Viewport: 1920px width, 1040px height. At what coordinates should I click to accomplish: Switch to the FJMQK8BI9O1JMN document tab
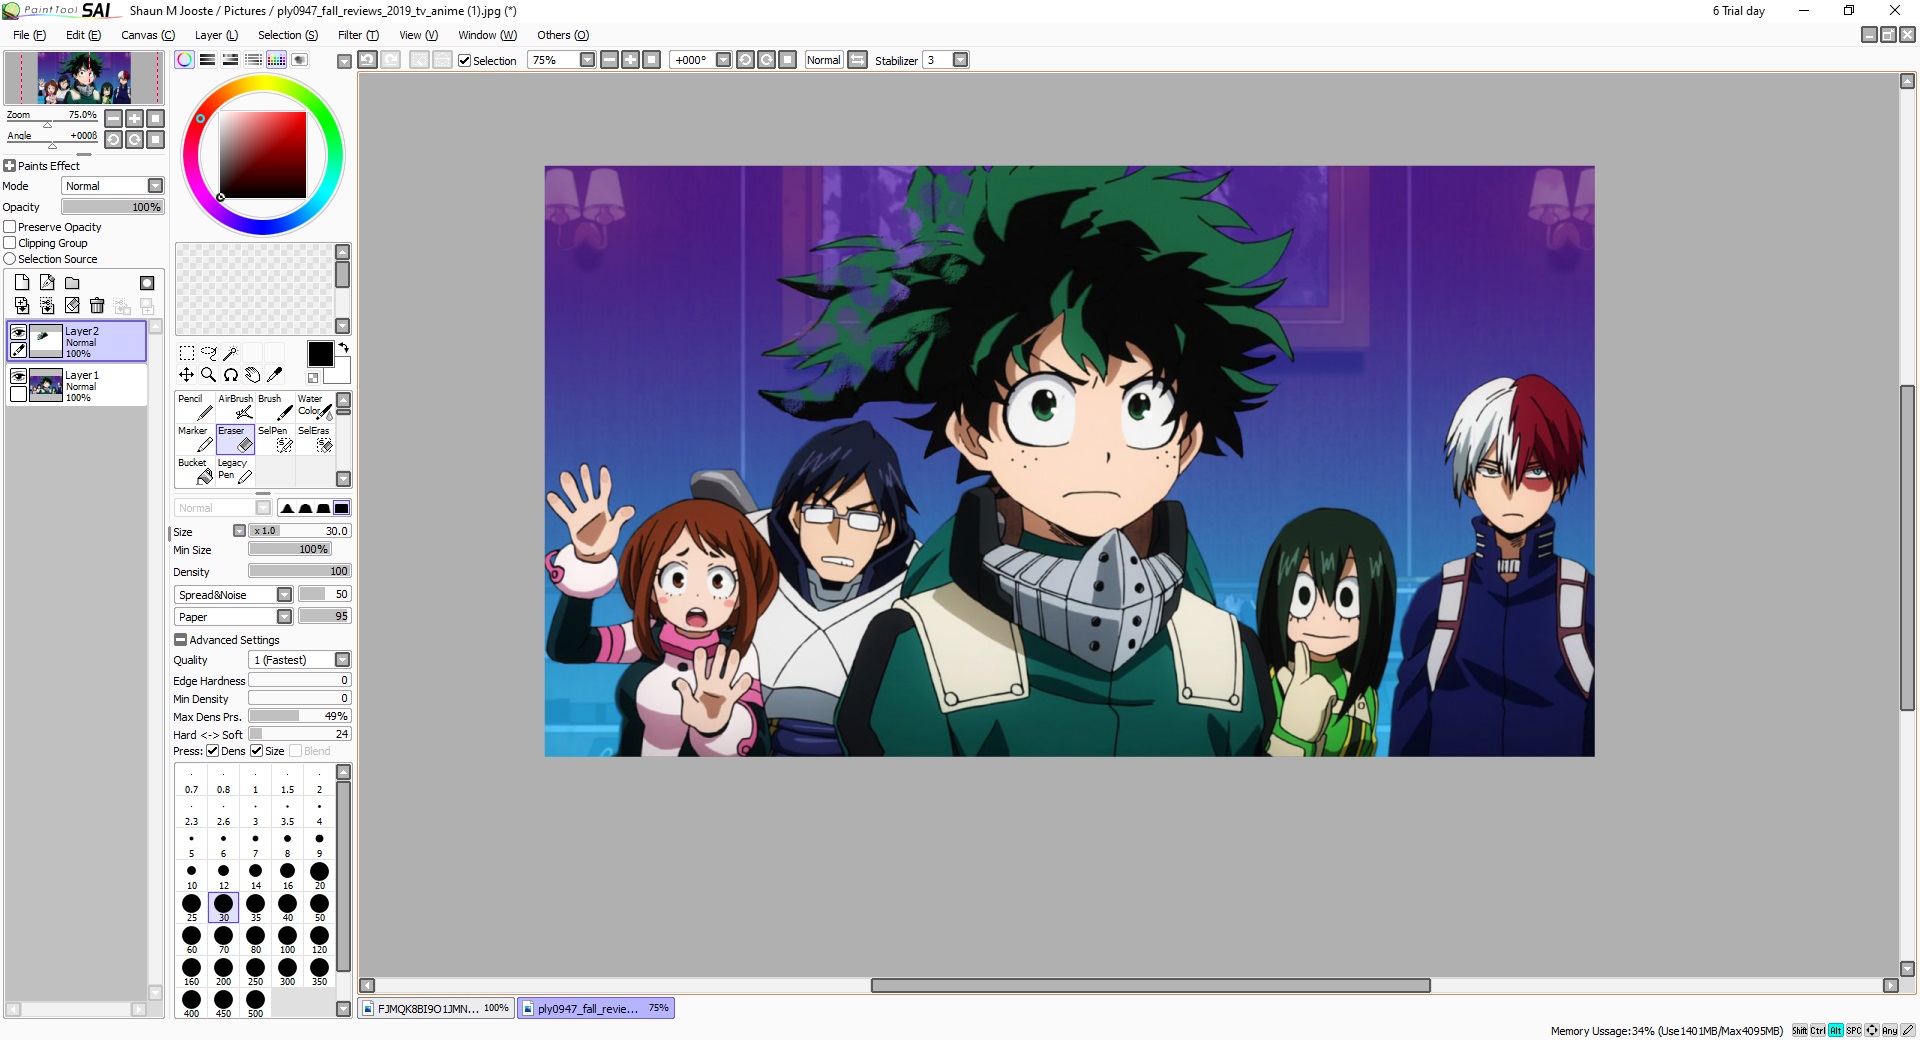pyautogui.click(x=436, y=1008)
